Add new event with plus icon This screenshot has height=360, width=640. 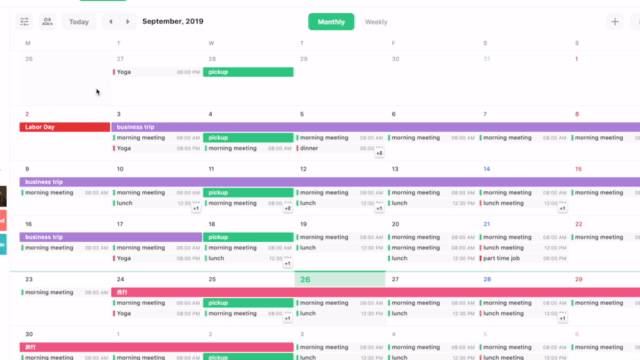click(615, 22)
